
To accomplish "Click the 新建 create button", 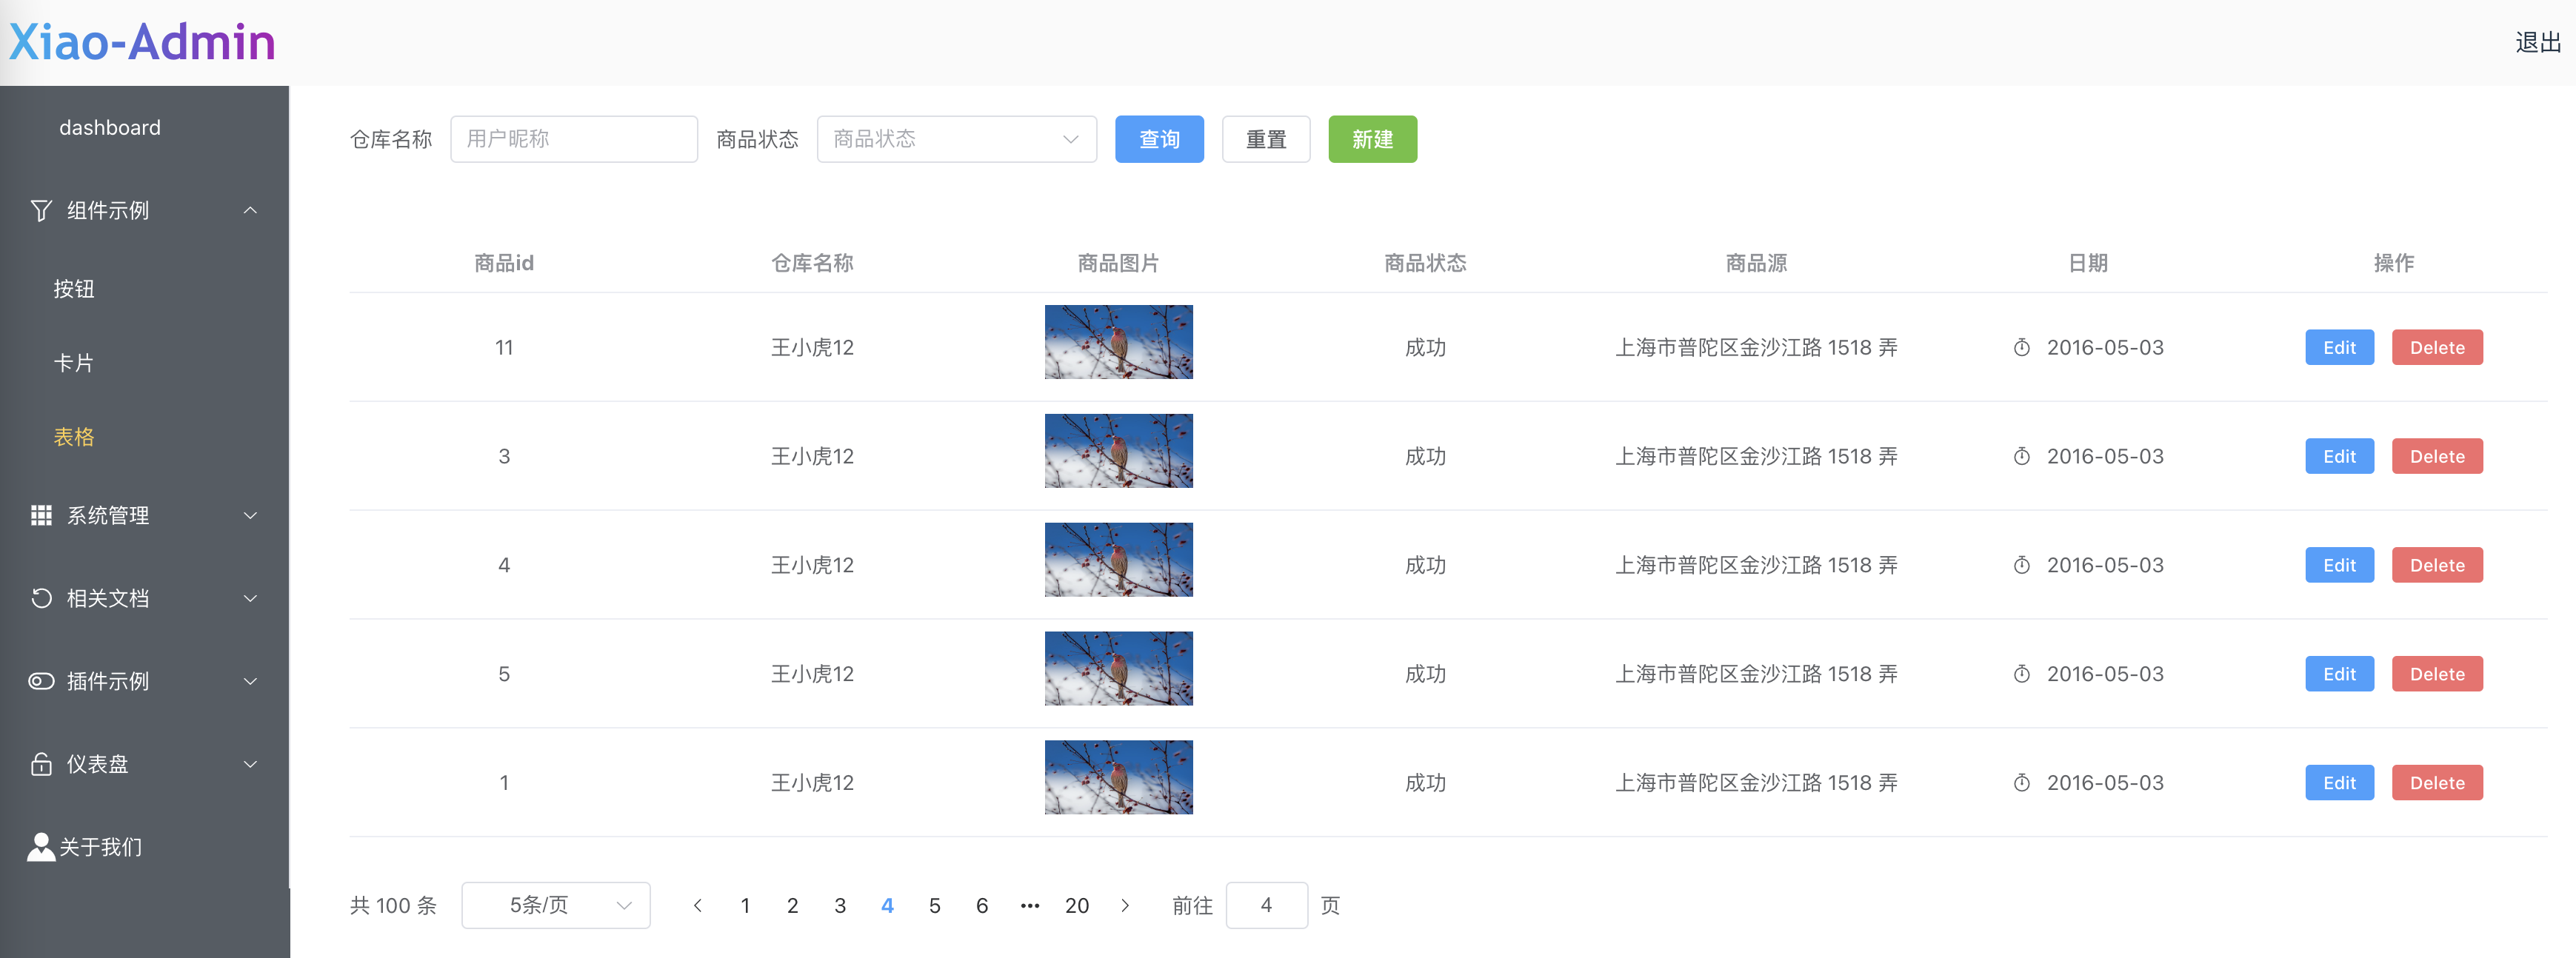I will [1372, 139].
